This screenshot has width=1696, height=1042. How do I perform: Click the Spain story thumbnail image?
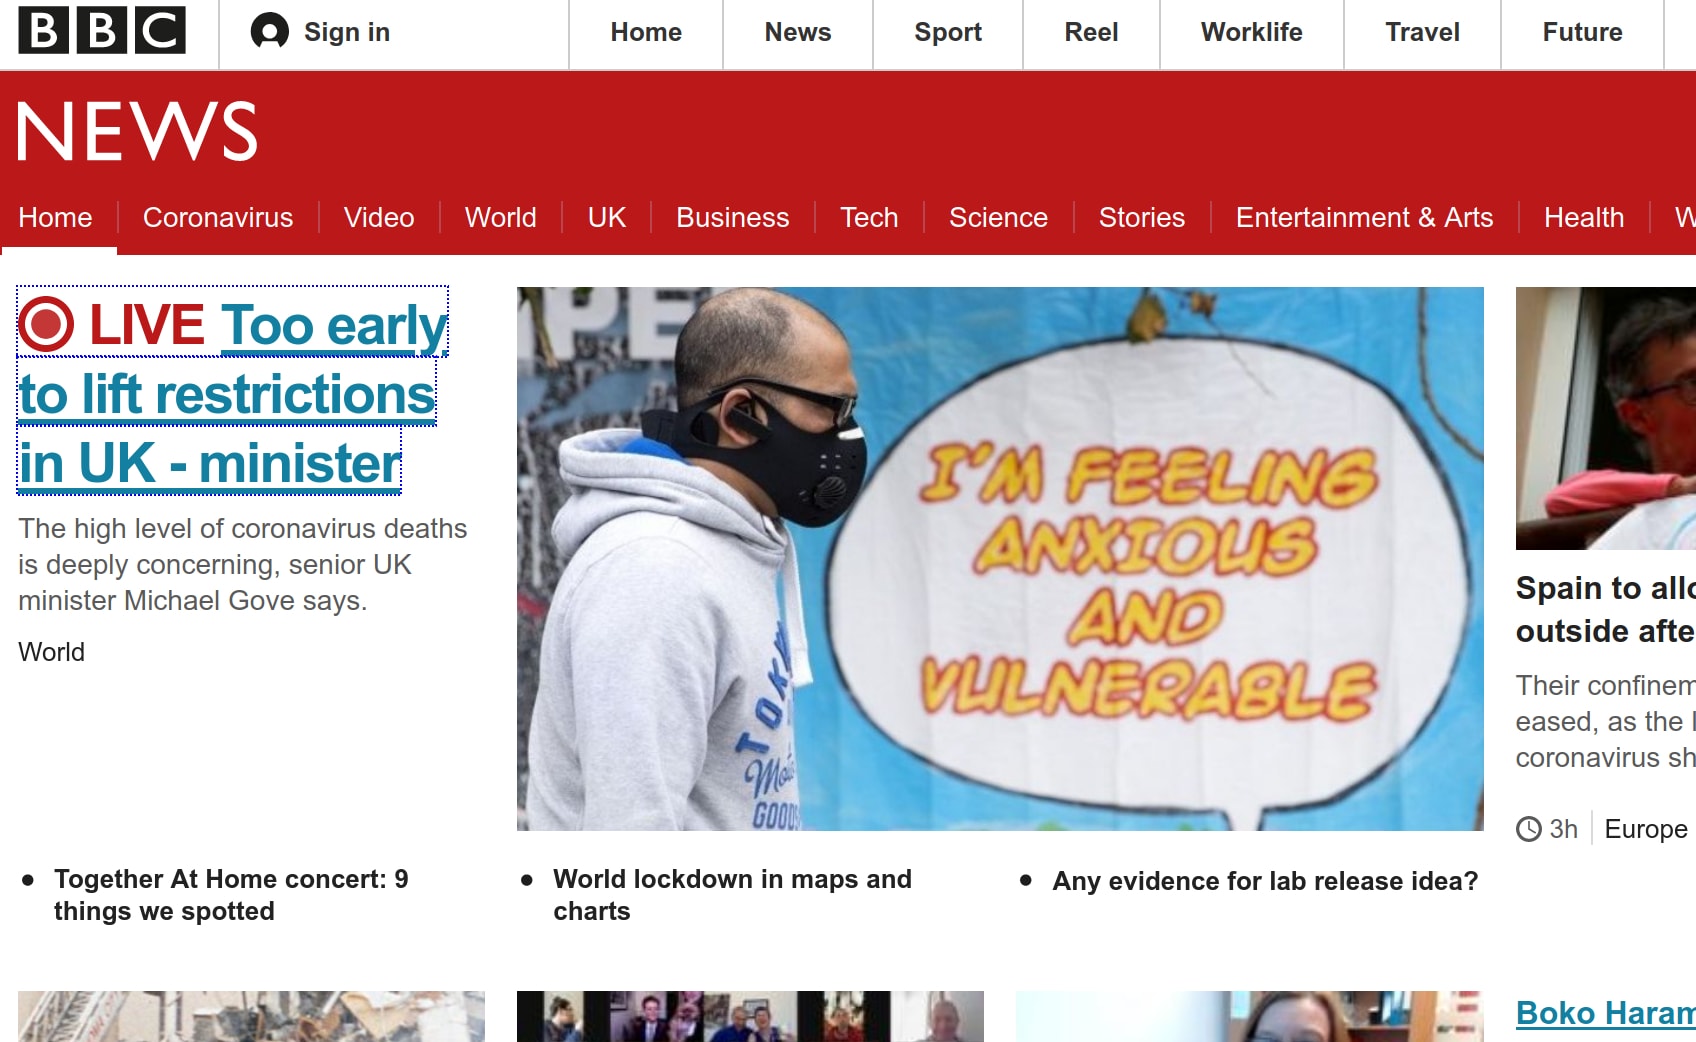point(1606,418)
